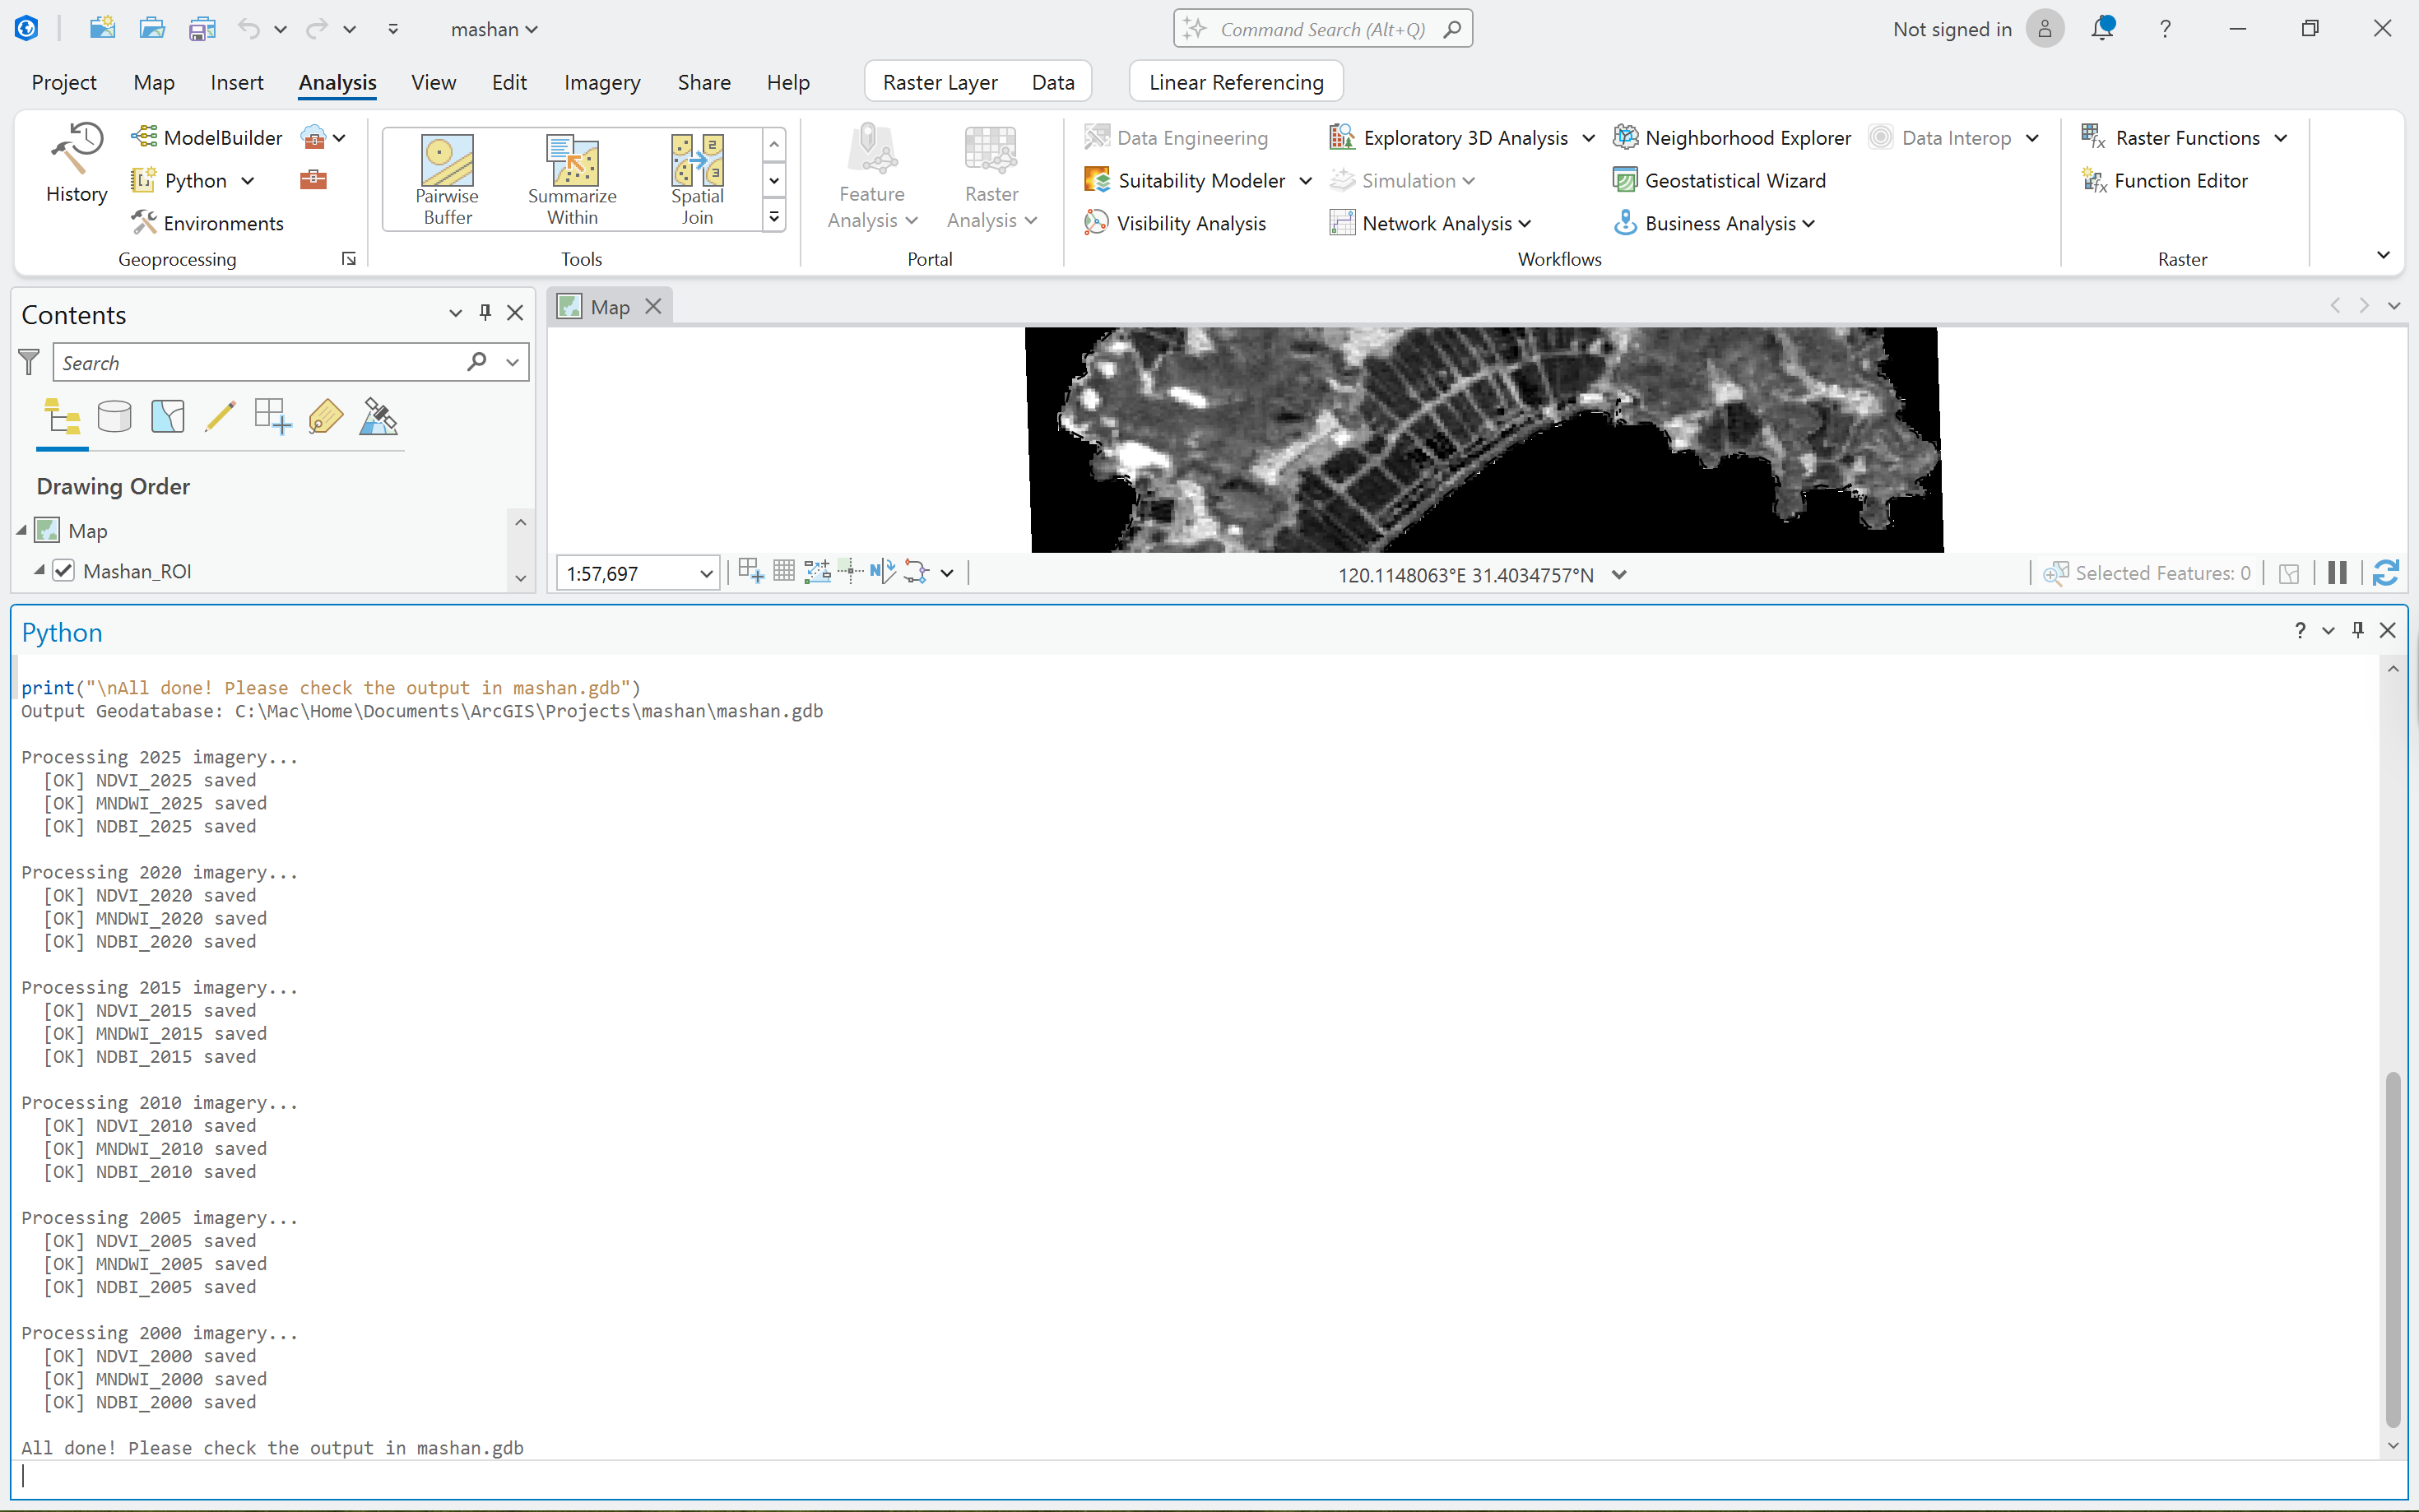Switch to the Imagery ribbon tab
Image resolution: width=2419 pixels, height=1512 pixels.
click(x=602, y=82)
